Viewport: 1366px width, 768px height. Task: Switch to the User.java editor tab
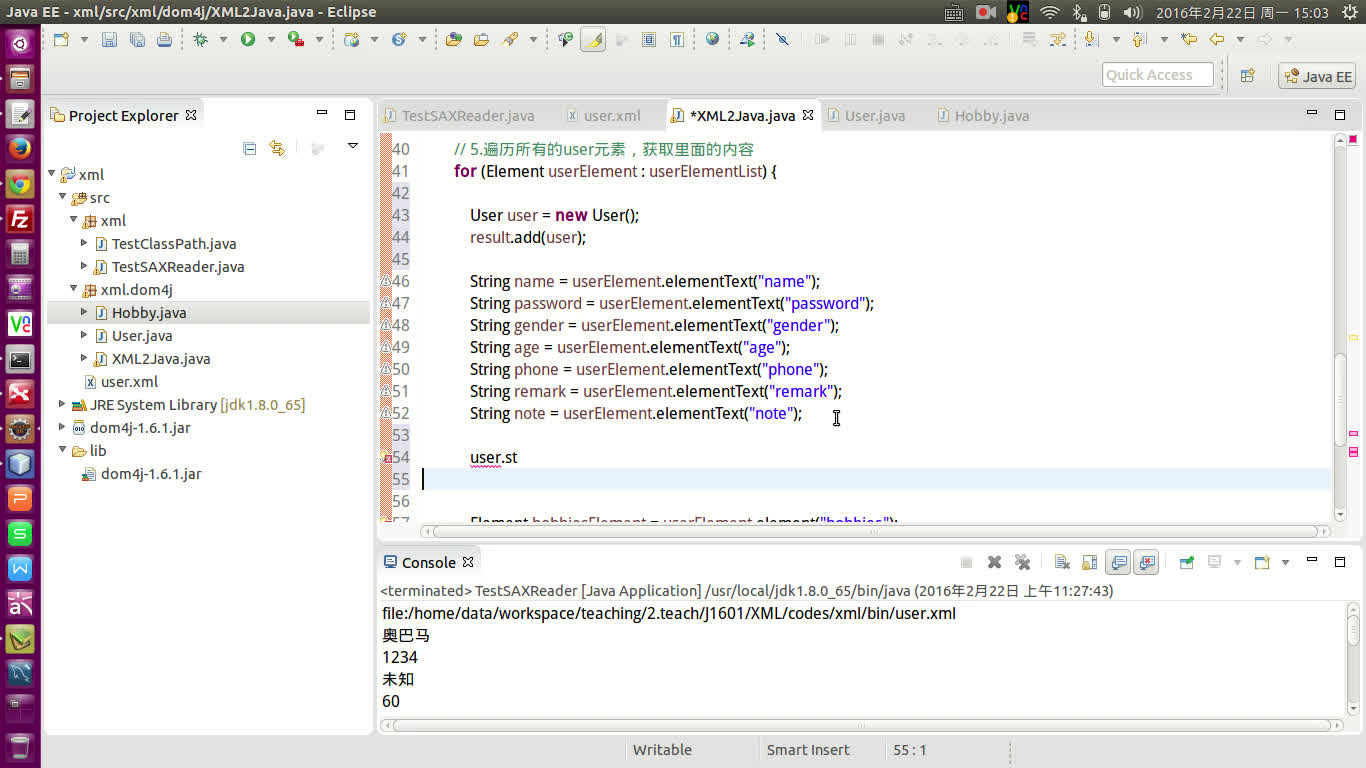[x=874, y=116]
